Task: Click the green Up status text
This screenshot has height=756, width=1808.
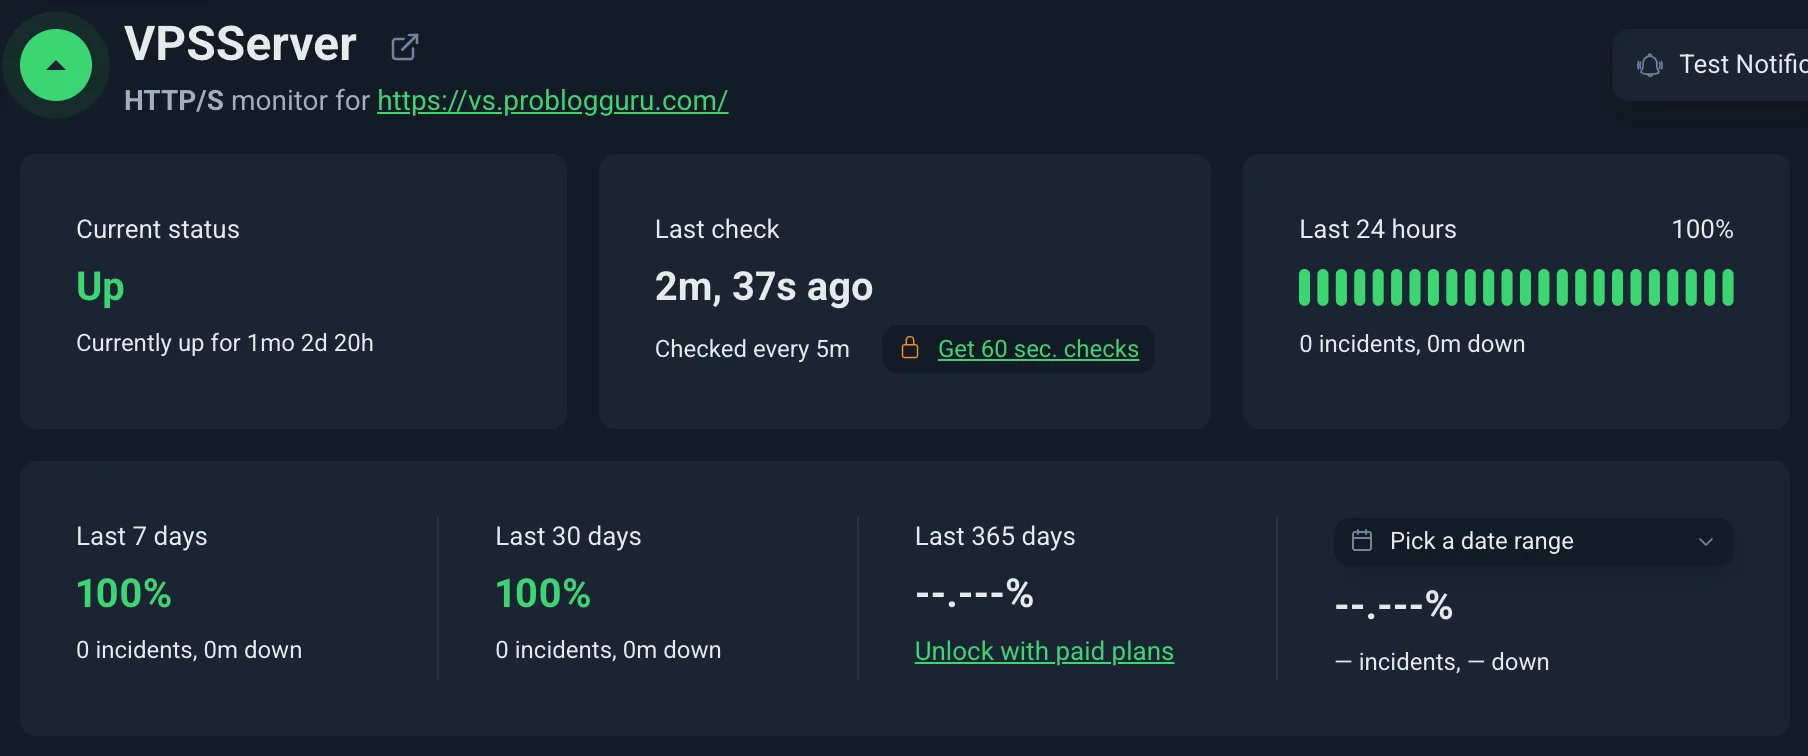Action: [100, 287]
